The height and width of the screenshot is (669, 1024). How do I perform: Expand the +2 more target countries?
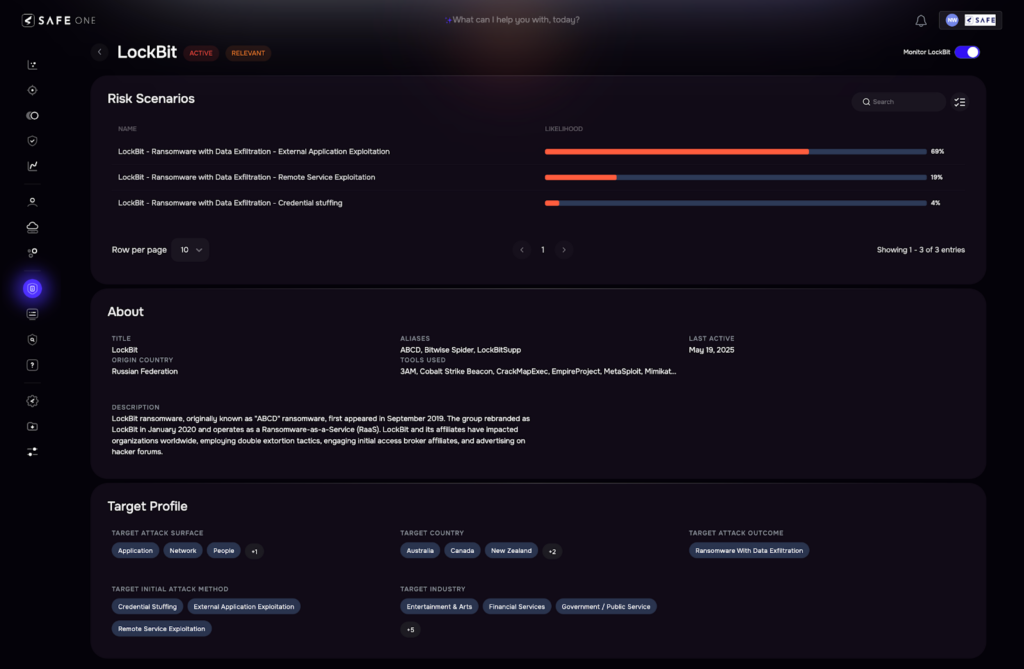[552, 551]
